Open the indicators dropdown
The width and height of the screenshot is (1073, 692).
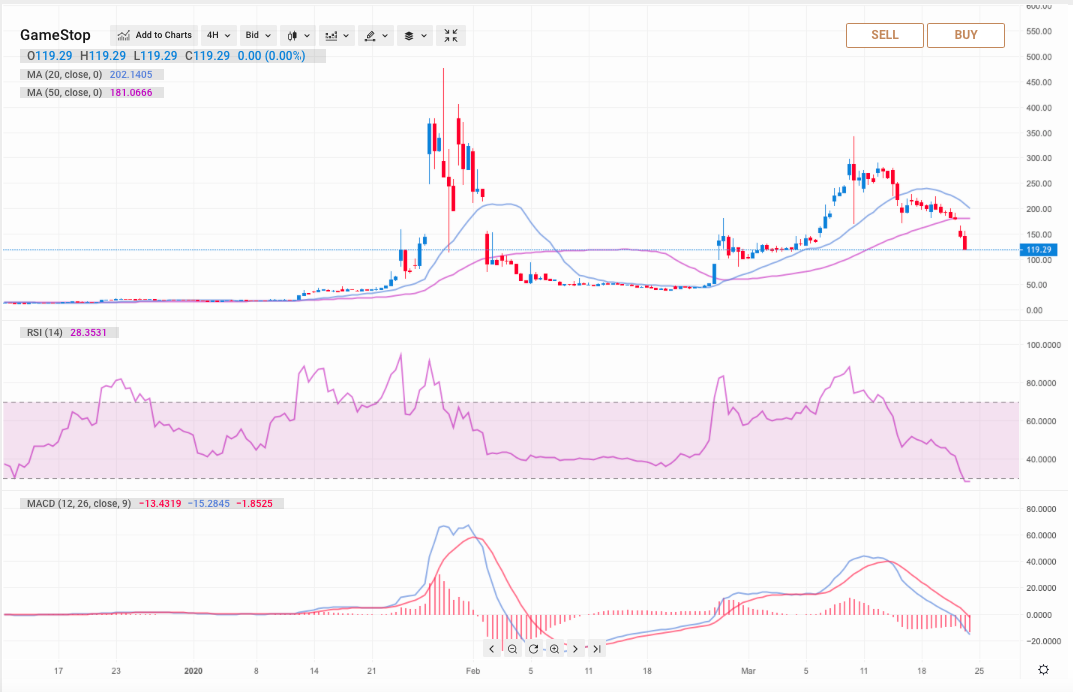337,35
